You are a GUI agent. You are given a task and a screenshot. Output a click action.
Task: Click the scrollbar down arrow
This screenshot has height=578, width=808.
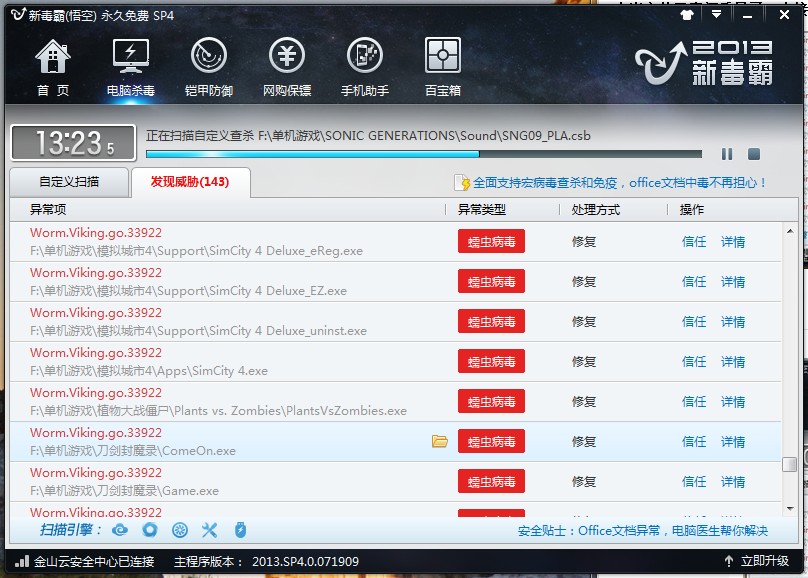click(x=789, y=508)
